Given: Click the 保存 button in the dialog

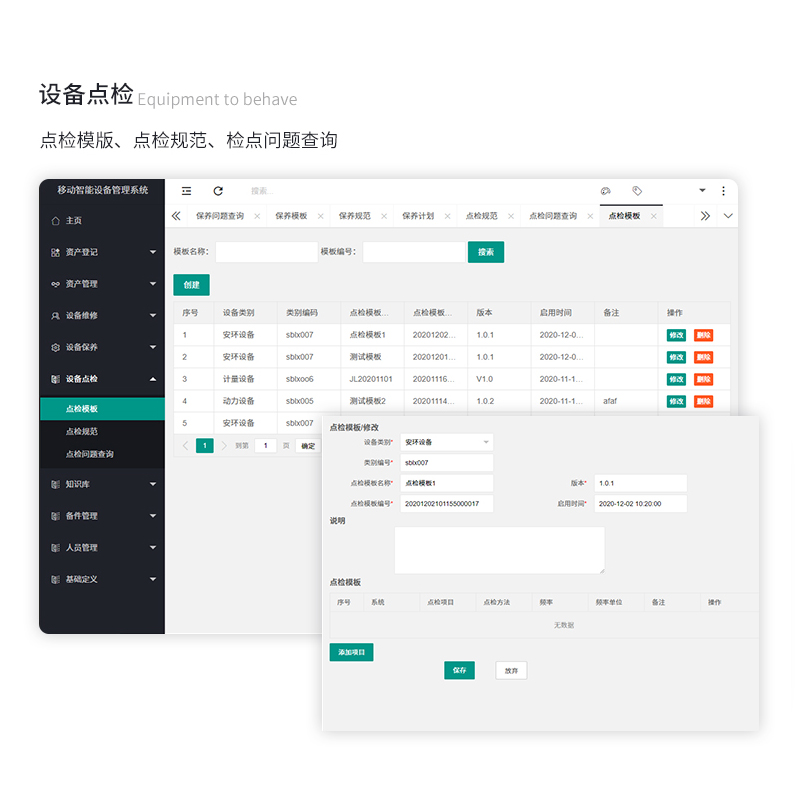Looking at the screenshot, I should [x=459, y=670].
